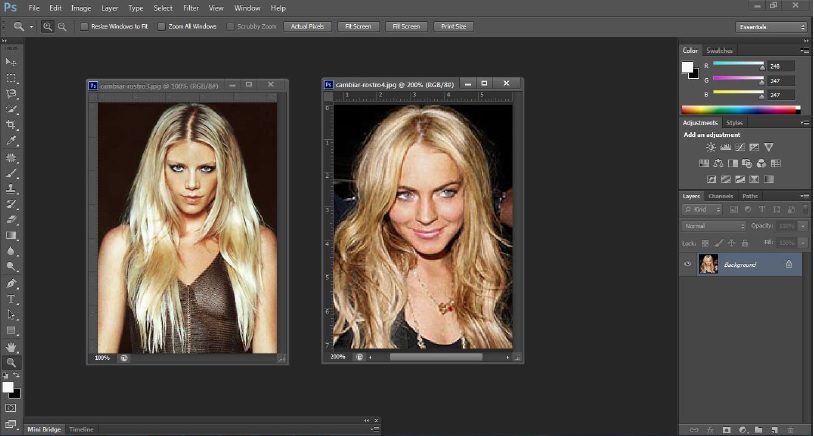Switch to the Channels tab

click(x=720, y=196)
